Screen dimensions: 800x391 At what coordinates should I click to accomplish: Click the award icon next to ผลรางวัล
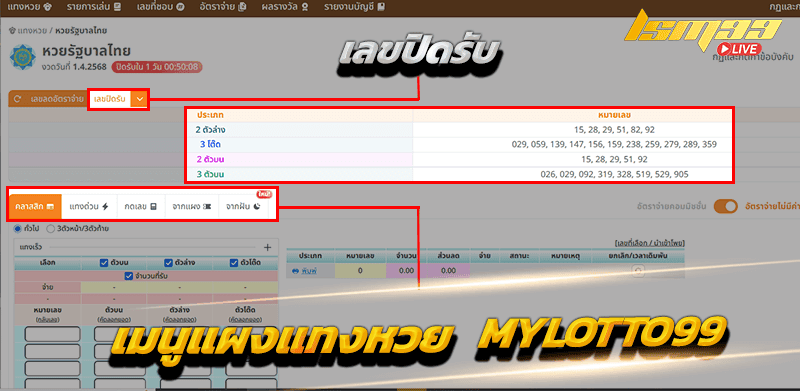click(x=305, y=7)
